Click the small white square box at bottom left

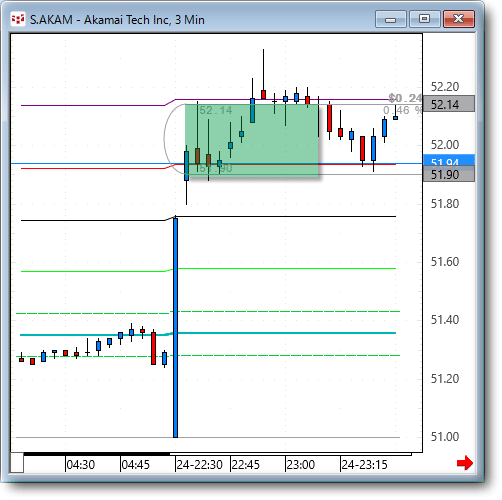(17, 463)
